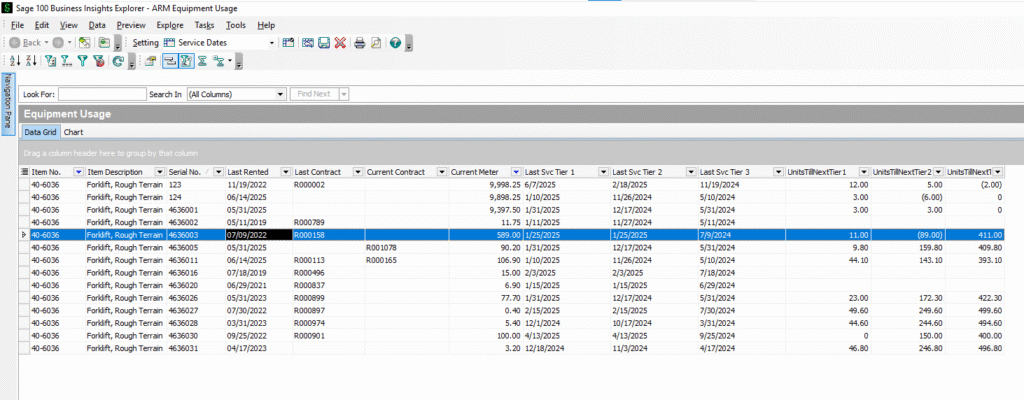
Task: Toggle the highlighted quick filter icon
Action: click(185, 61)
